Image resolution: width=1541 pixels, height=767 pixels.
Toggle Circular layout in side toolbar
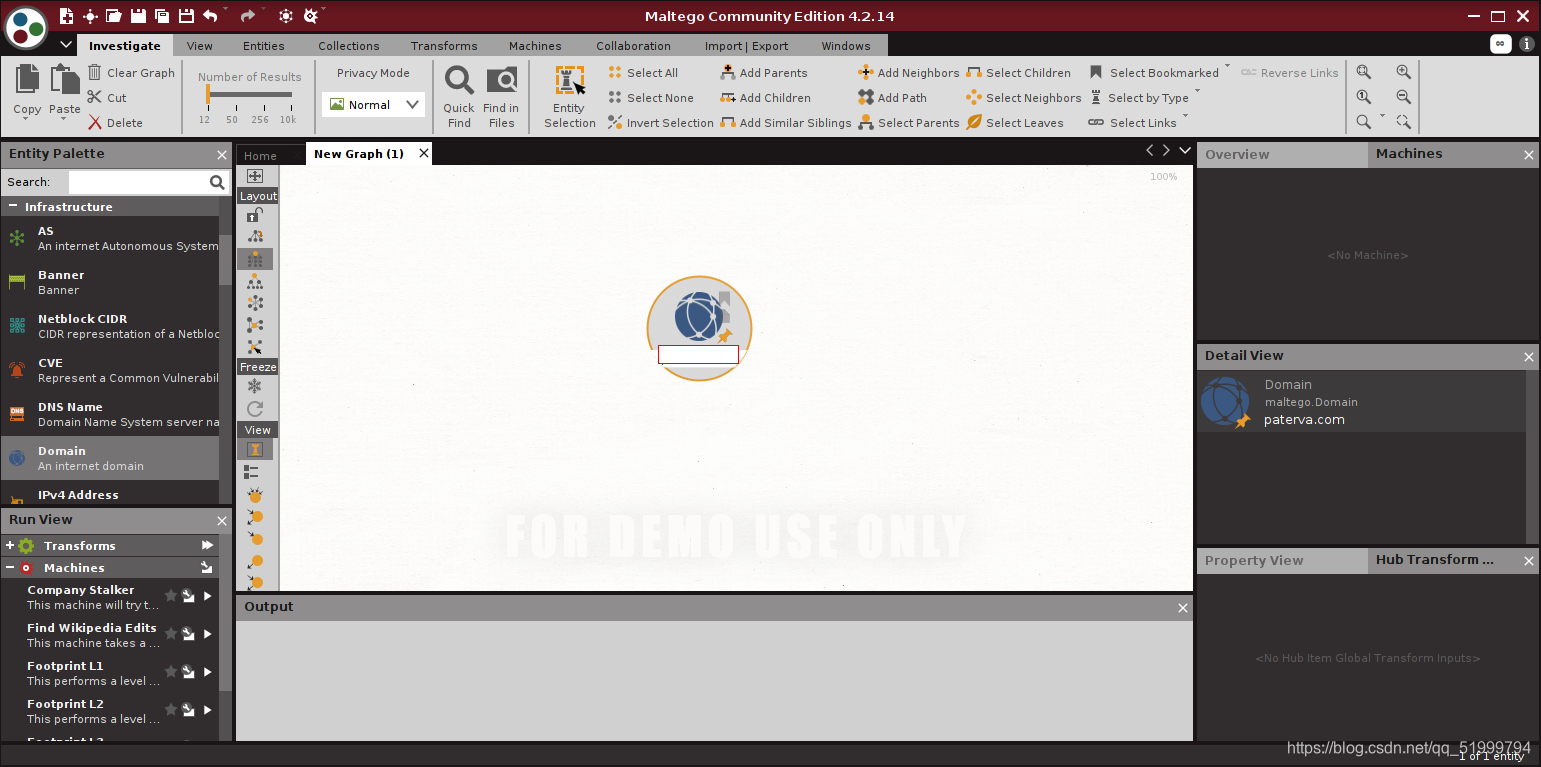[x=255, y=303]
